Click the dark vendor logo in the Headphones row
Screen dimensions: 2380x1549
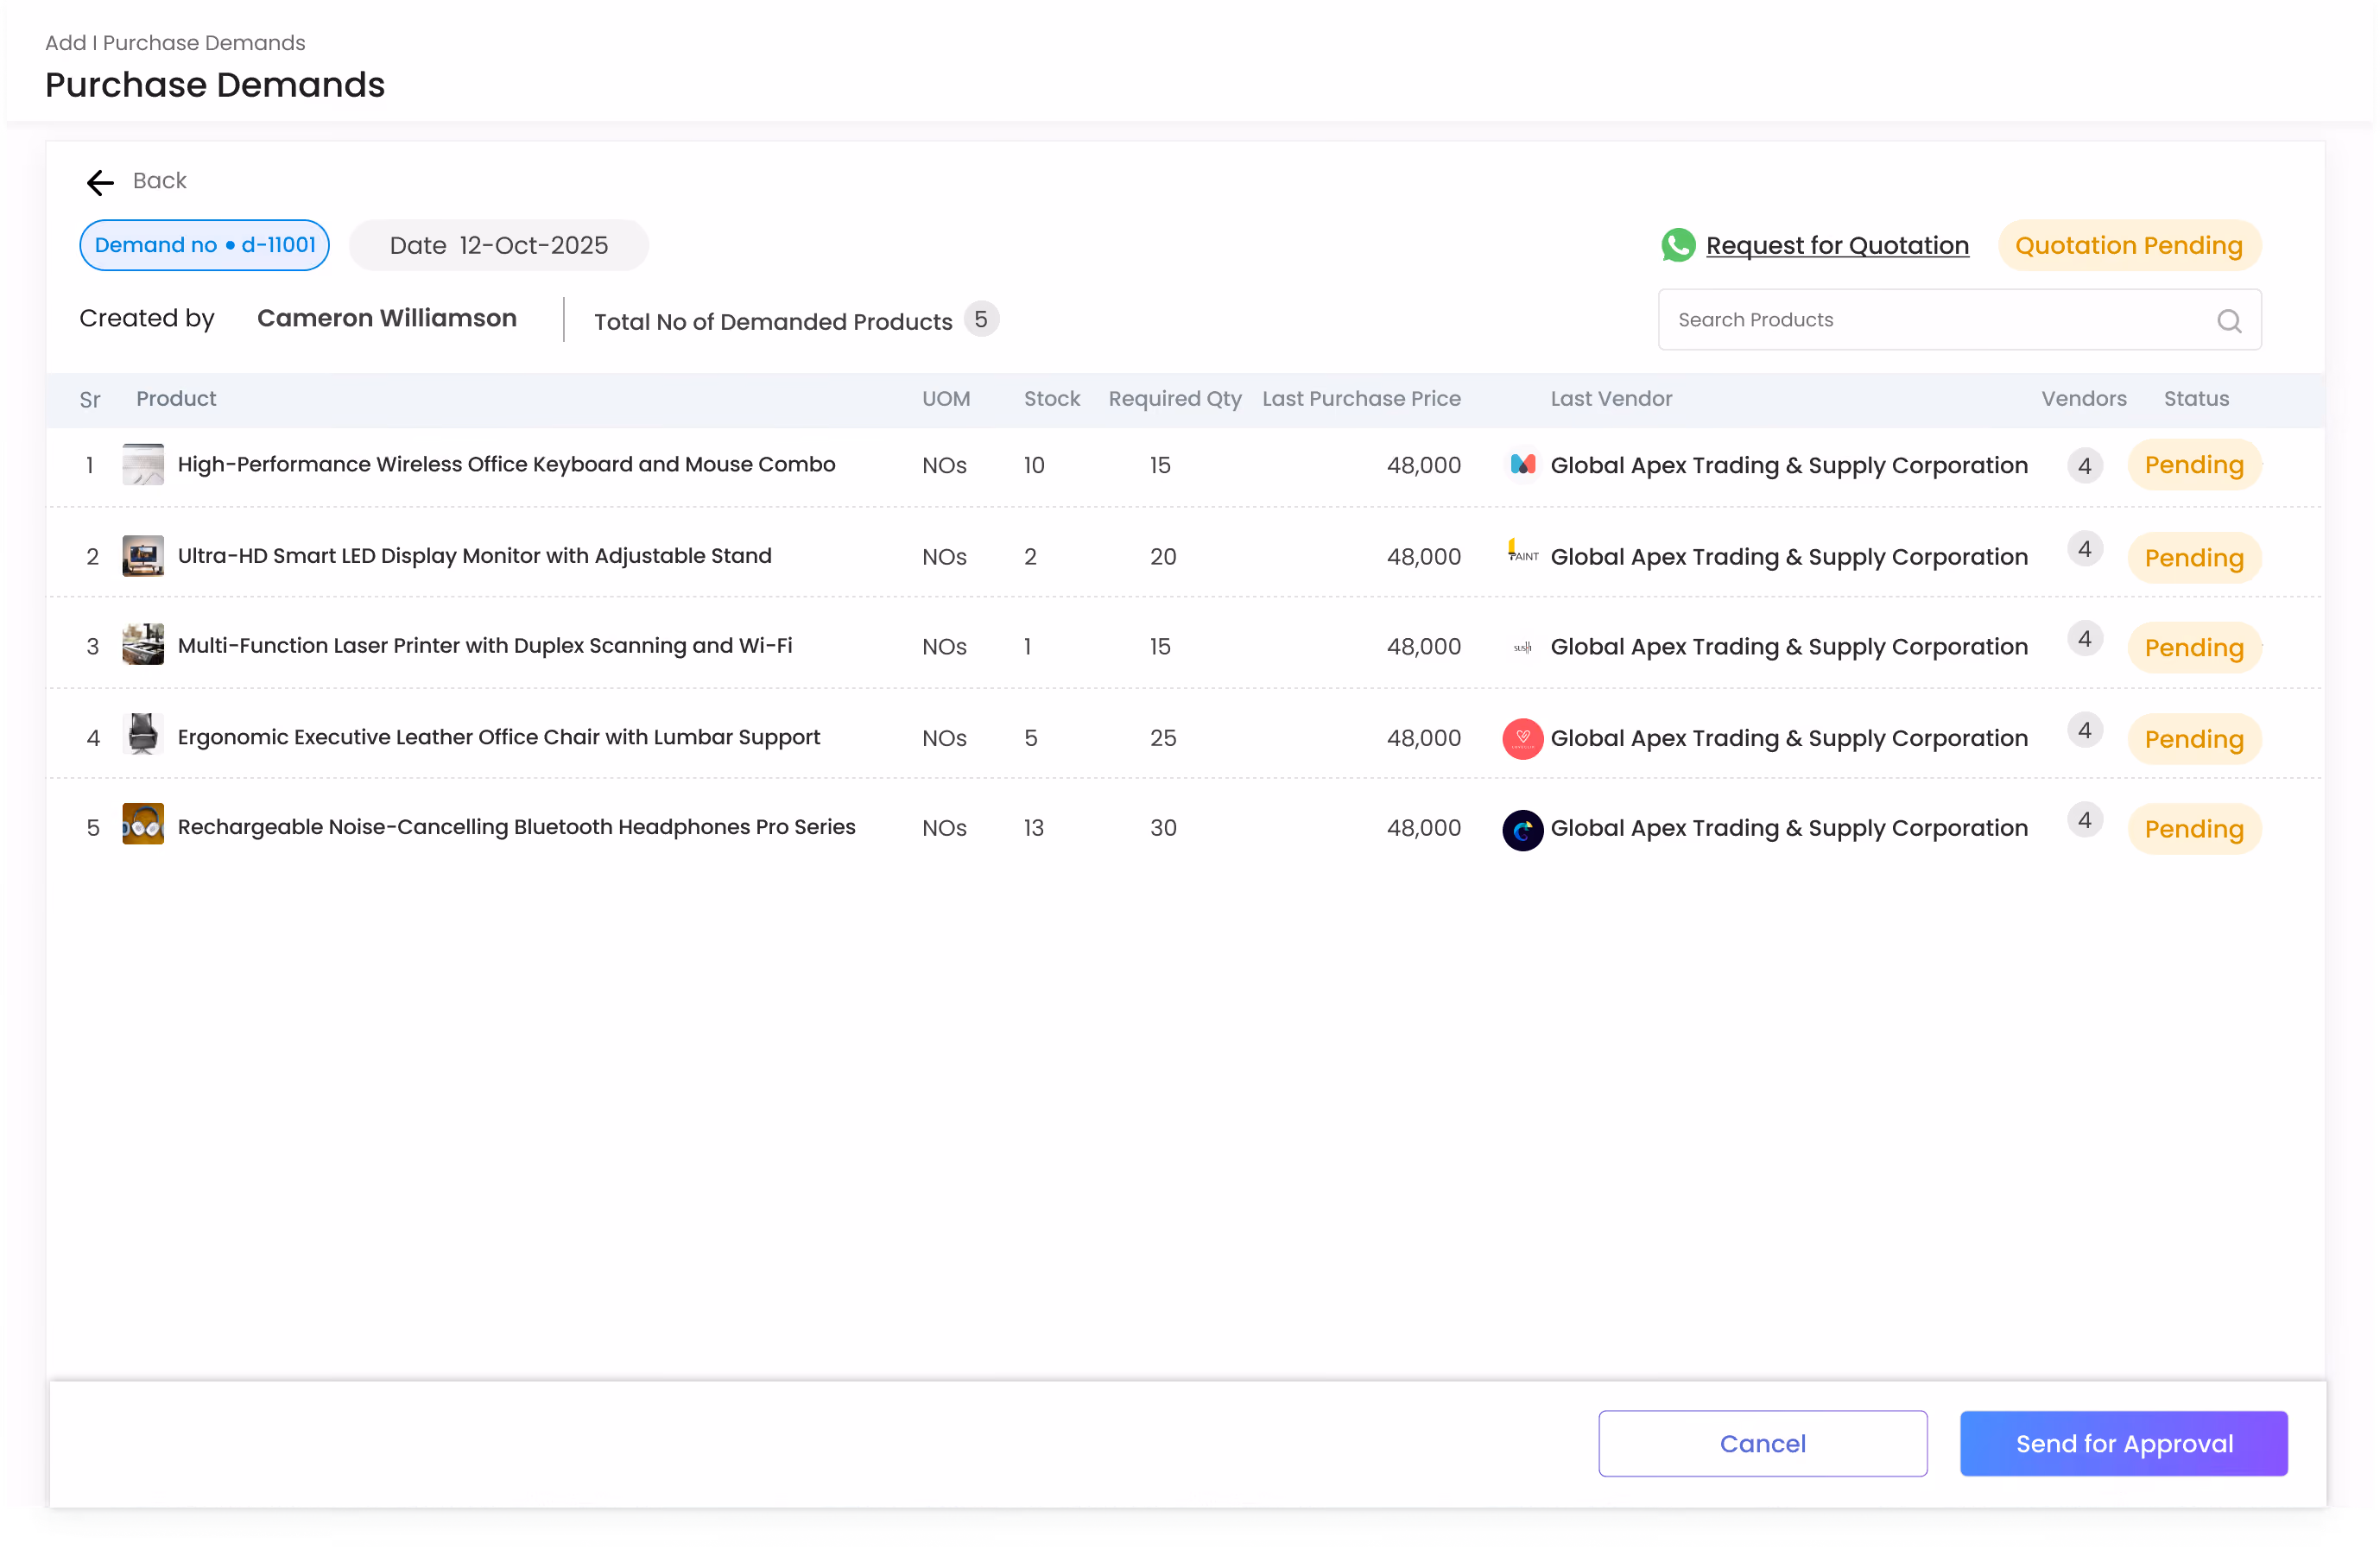tap(1522, 830)
